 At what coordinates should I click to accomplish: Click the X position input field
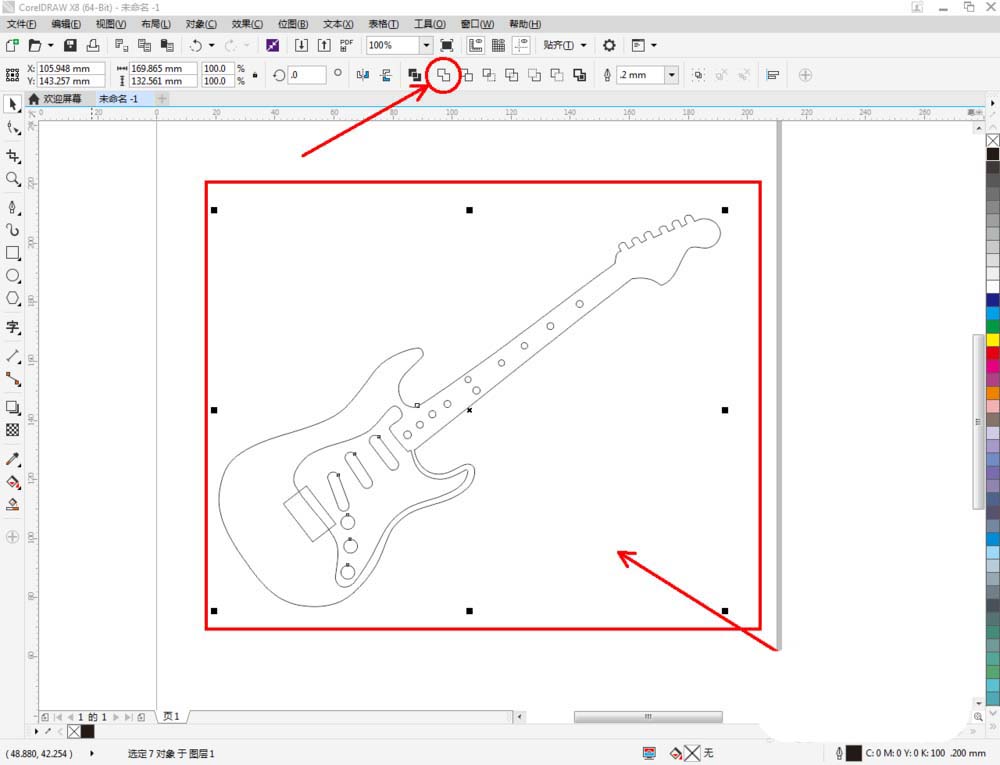point(71,68)
